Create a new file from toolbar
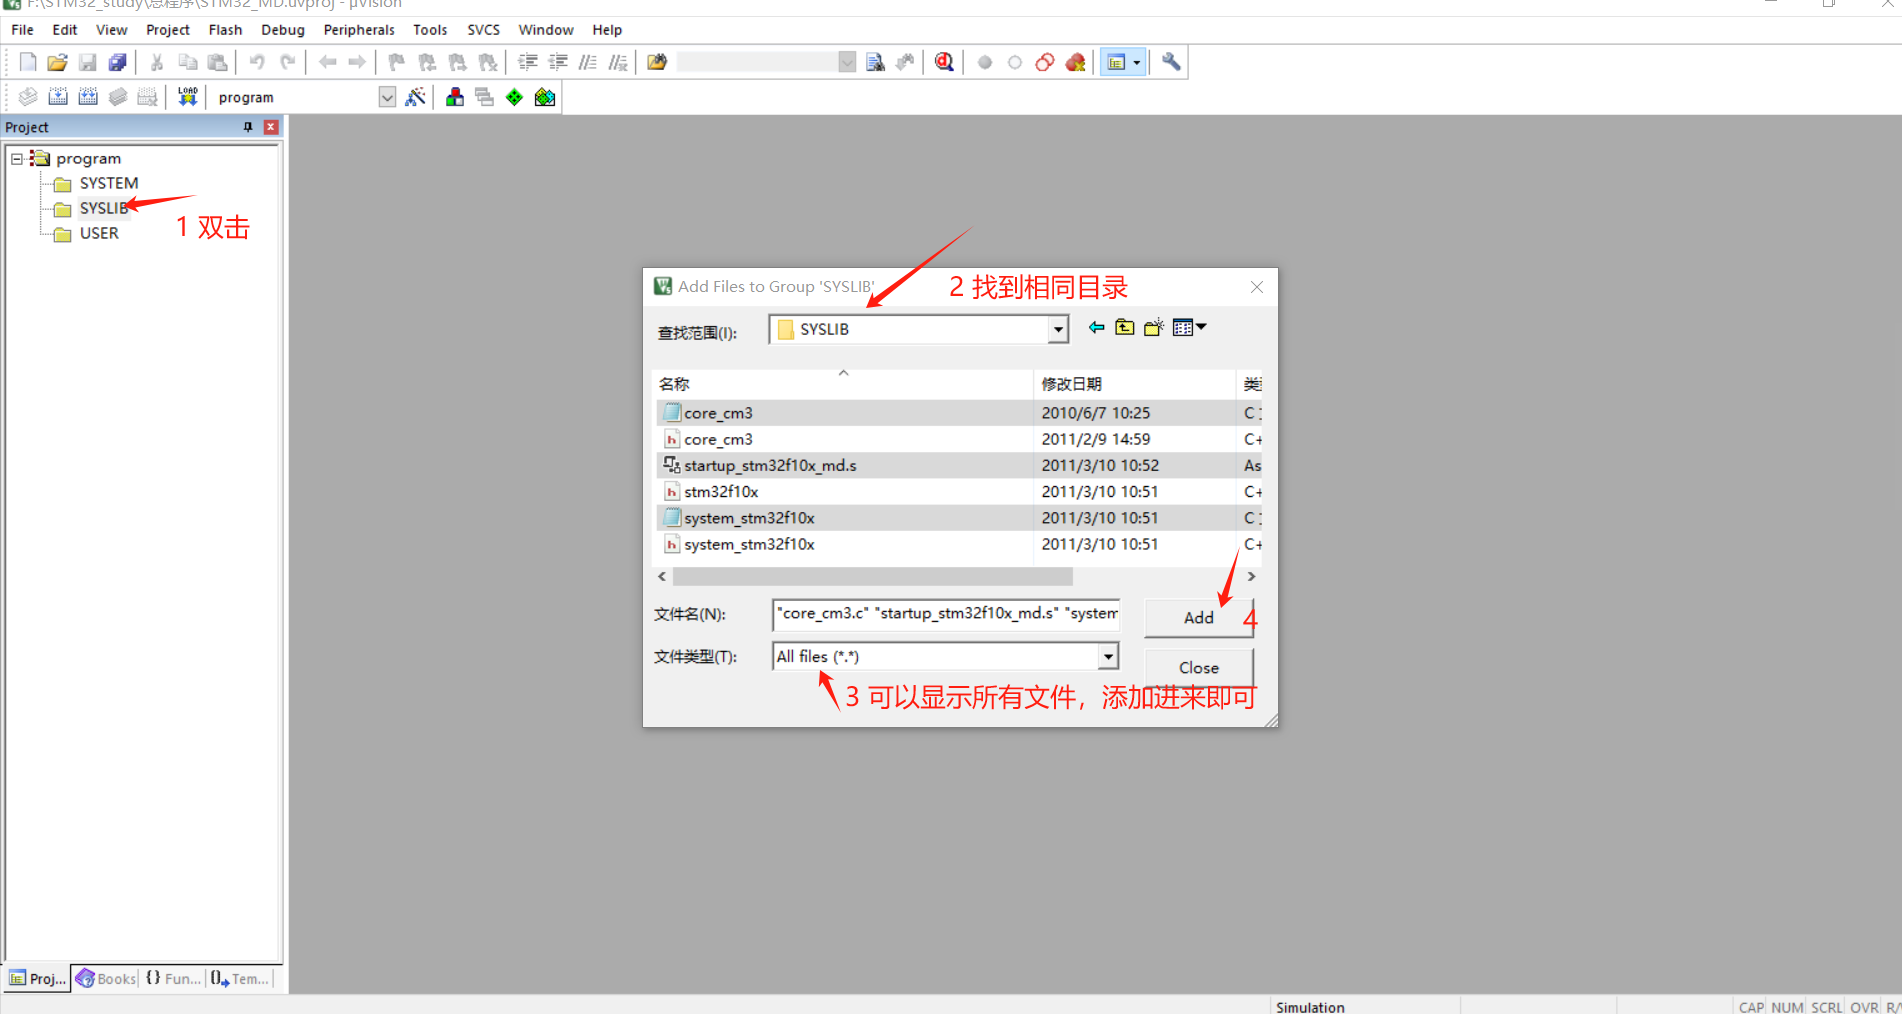 coord(28,62)
